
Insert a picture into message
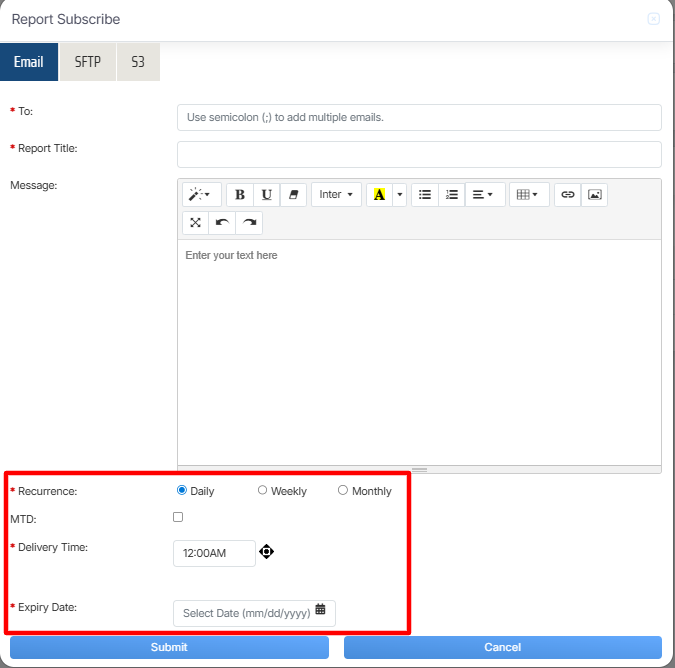[x=594, y=195]
